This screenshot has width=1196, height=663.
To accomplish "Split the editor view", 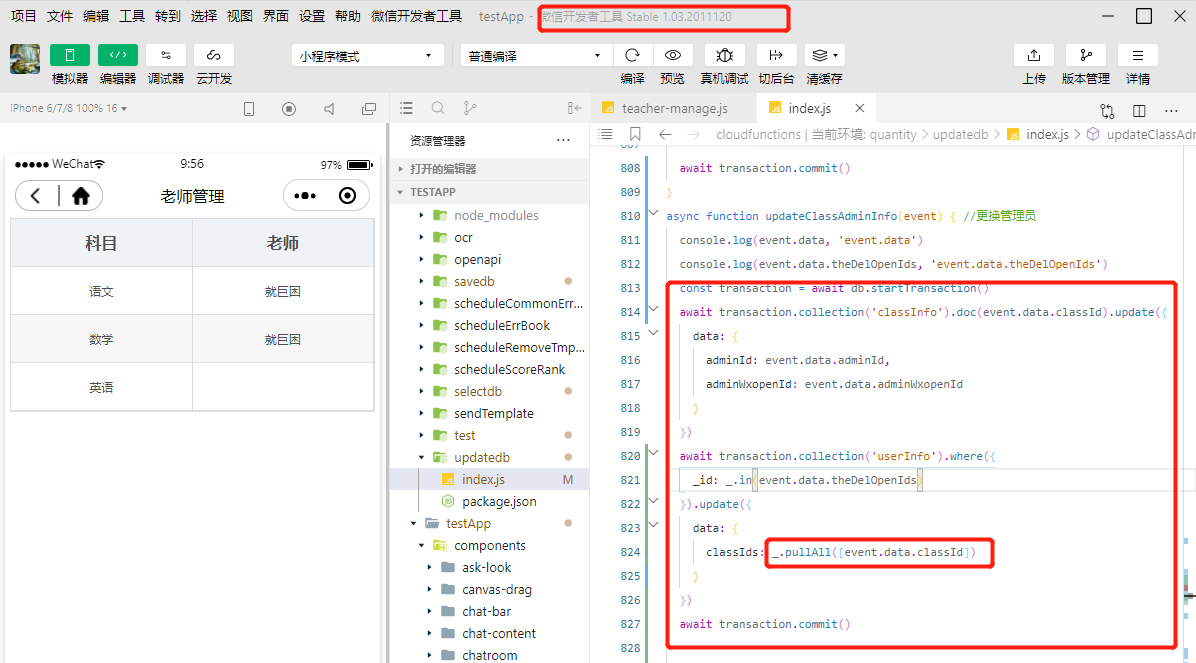I will click(1140, 111).
